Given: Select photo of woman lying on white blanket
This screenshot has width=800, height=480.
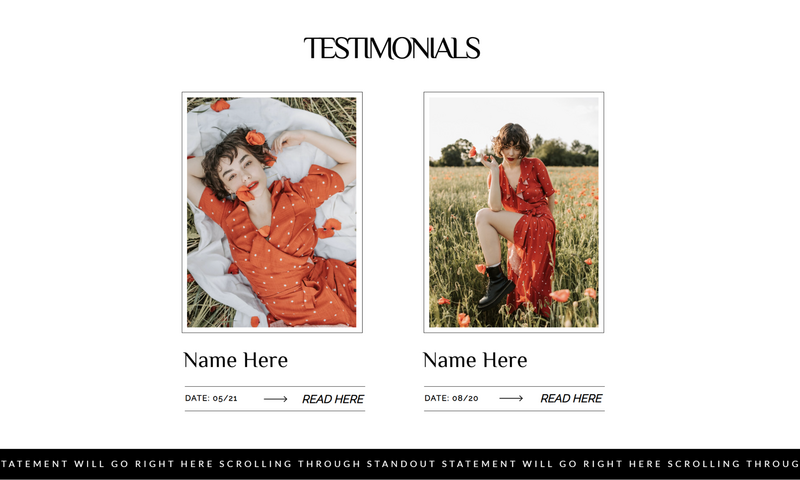Looking at the screenshot, I should tap(272, 212).
